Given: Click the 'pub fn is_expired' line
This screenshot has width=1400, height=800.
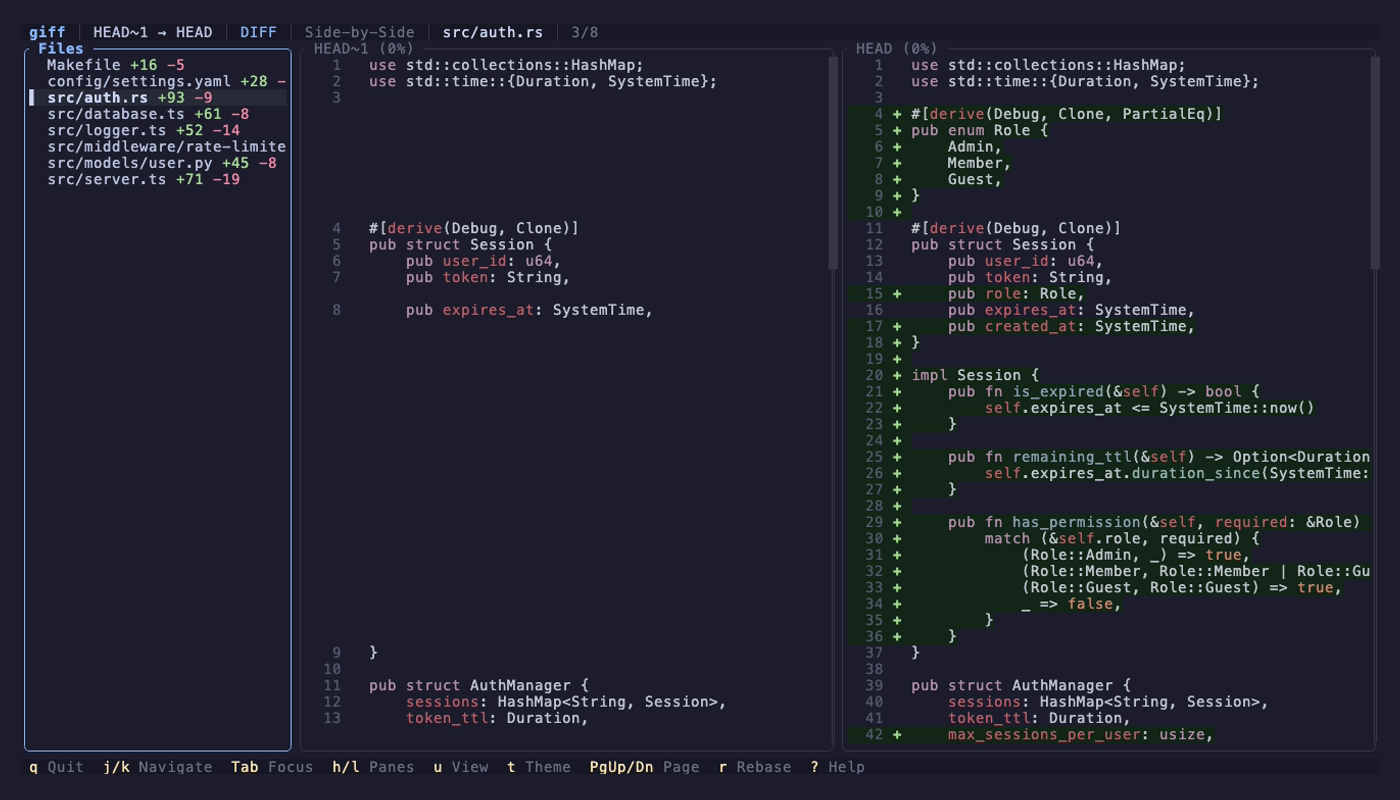Looking at the screenshot, I should click(x=1103, y=391).
